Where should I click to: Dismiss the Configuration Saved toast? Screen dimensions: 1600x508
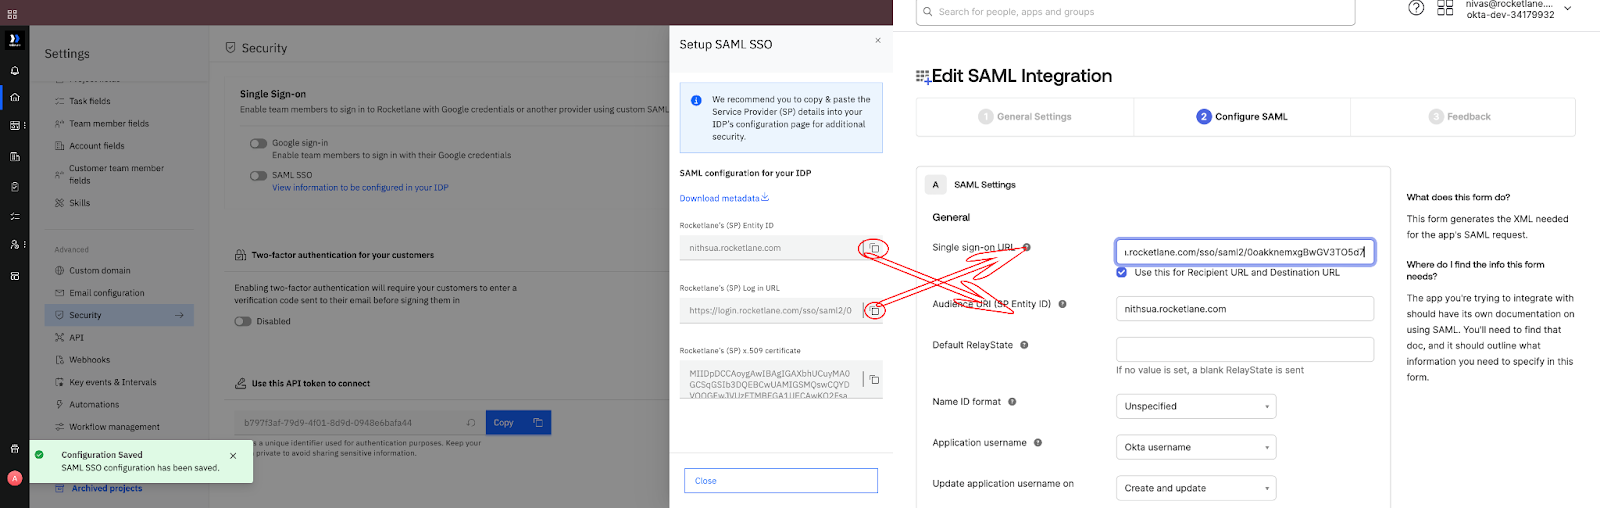pos(233,455)
